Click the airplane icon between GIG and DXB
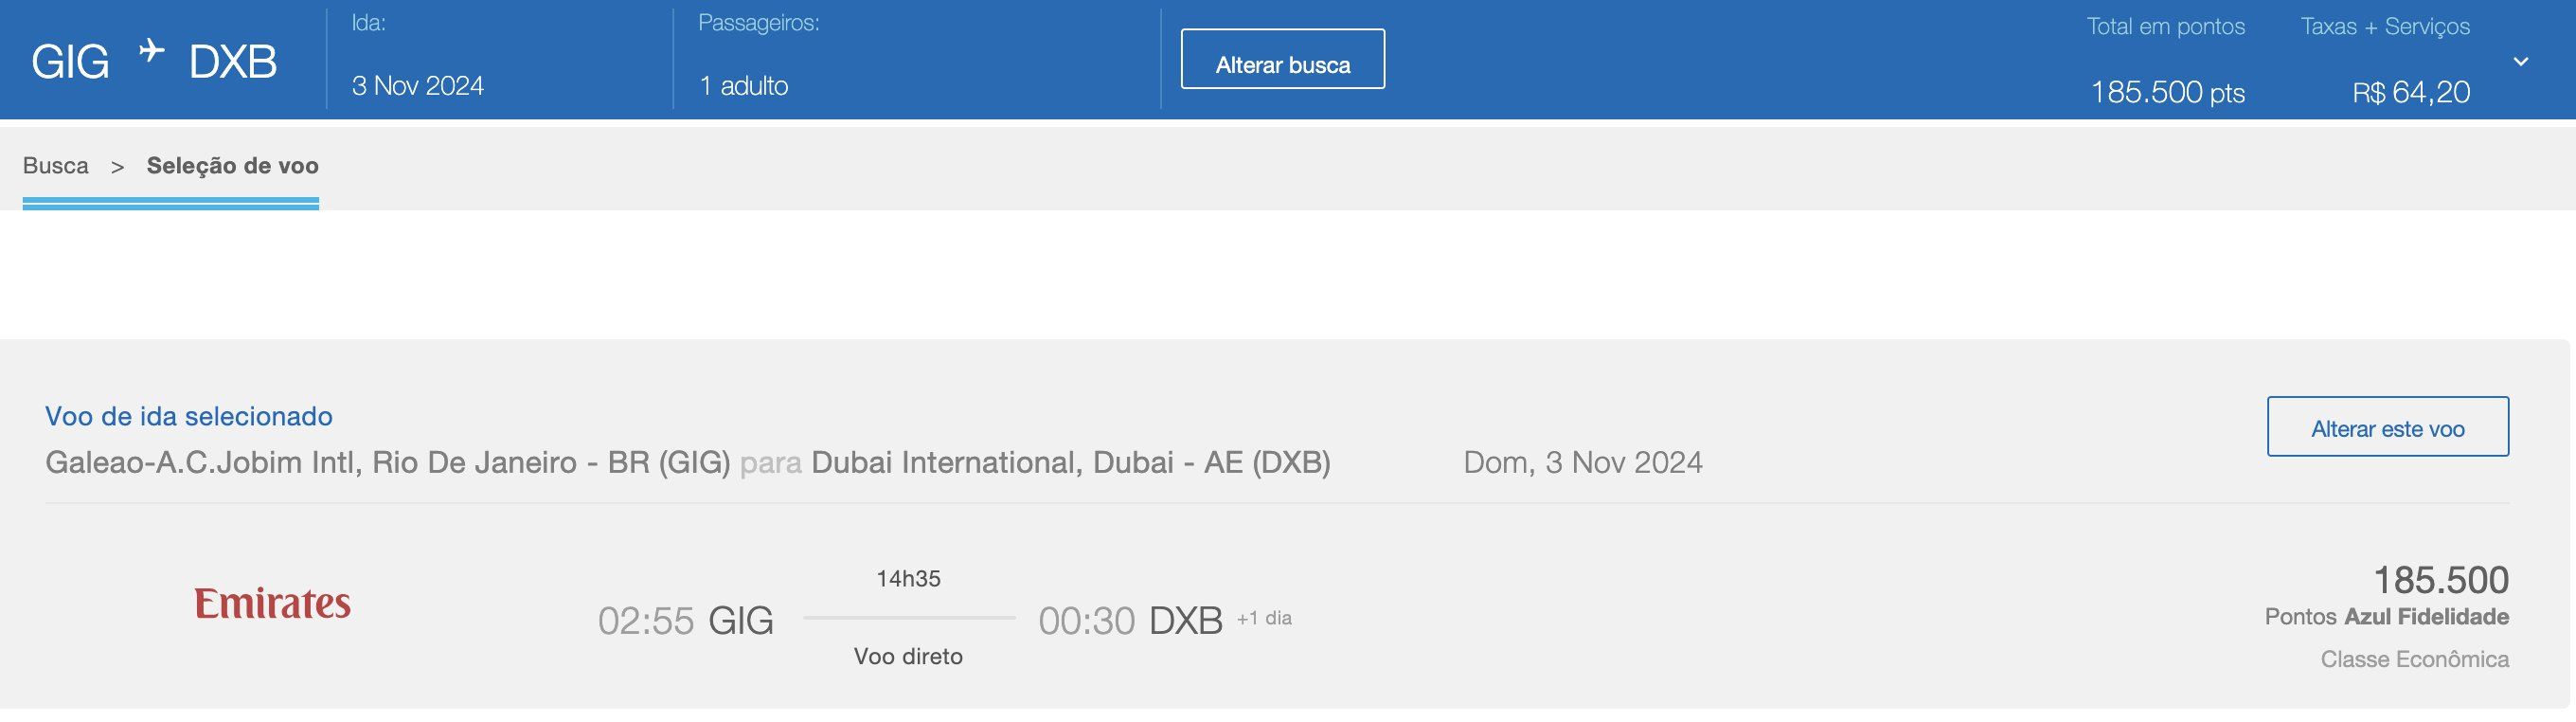 (151, 50)
